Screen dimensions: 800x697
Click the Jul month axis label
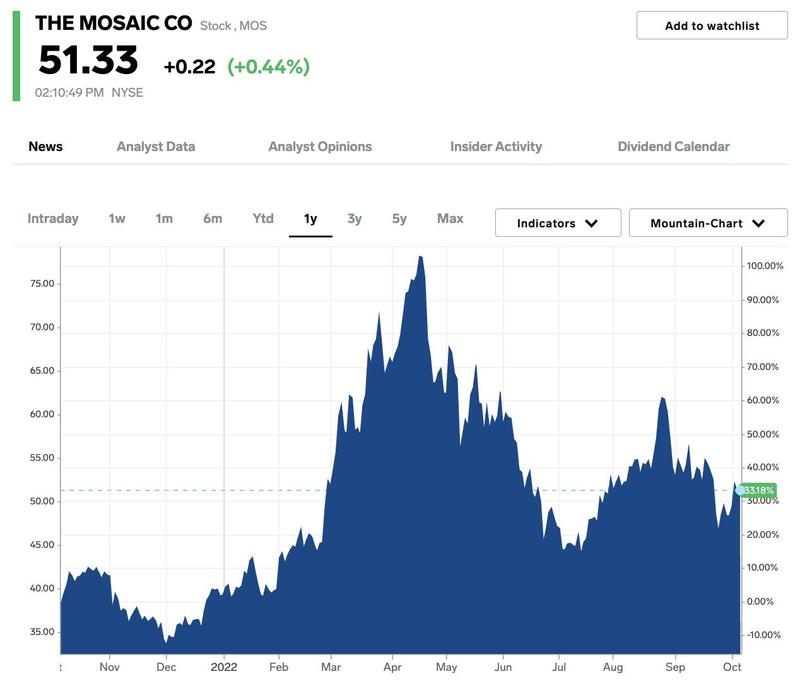click(x=559, y=667)
